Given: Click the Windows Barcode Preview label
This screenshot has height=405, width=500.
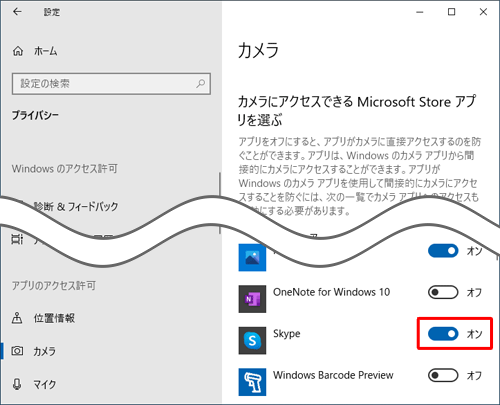Looking at the screenshot, I should (333, 375).
